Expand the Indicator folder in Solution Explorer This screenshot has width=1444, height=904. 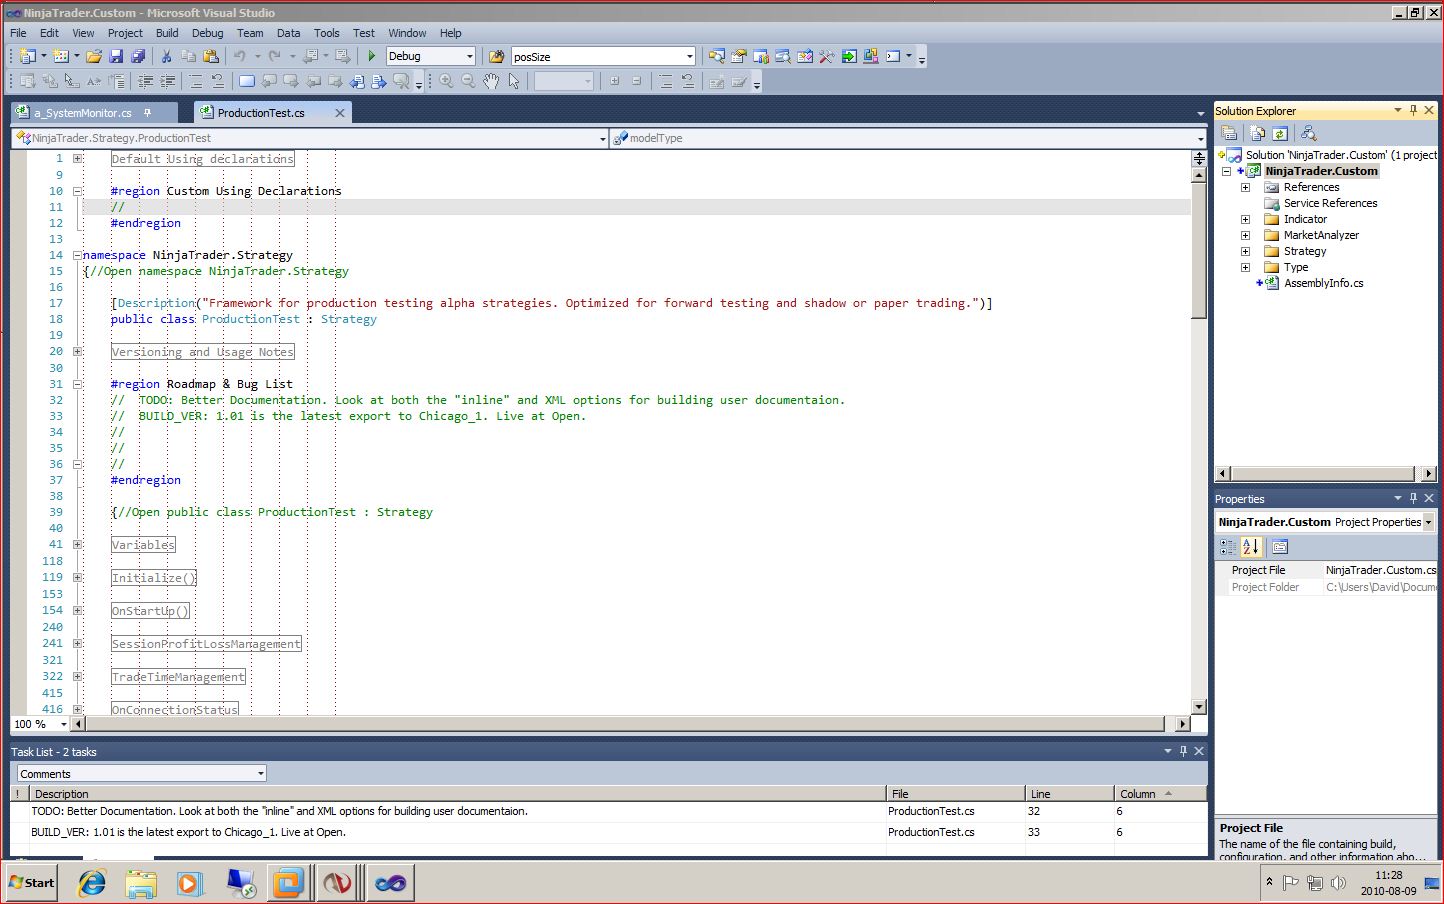pos(1245,219)
